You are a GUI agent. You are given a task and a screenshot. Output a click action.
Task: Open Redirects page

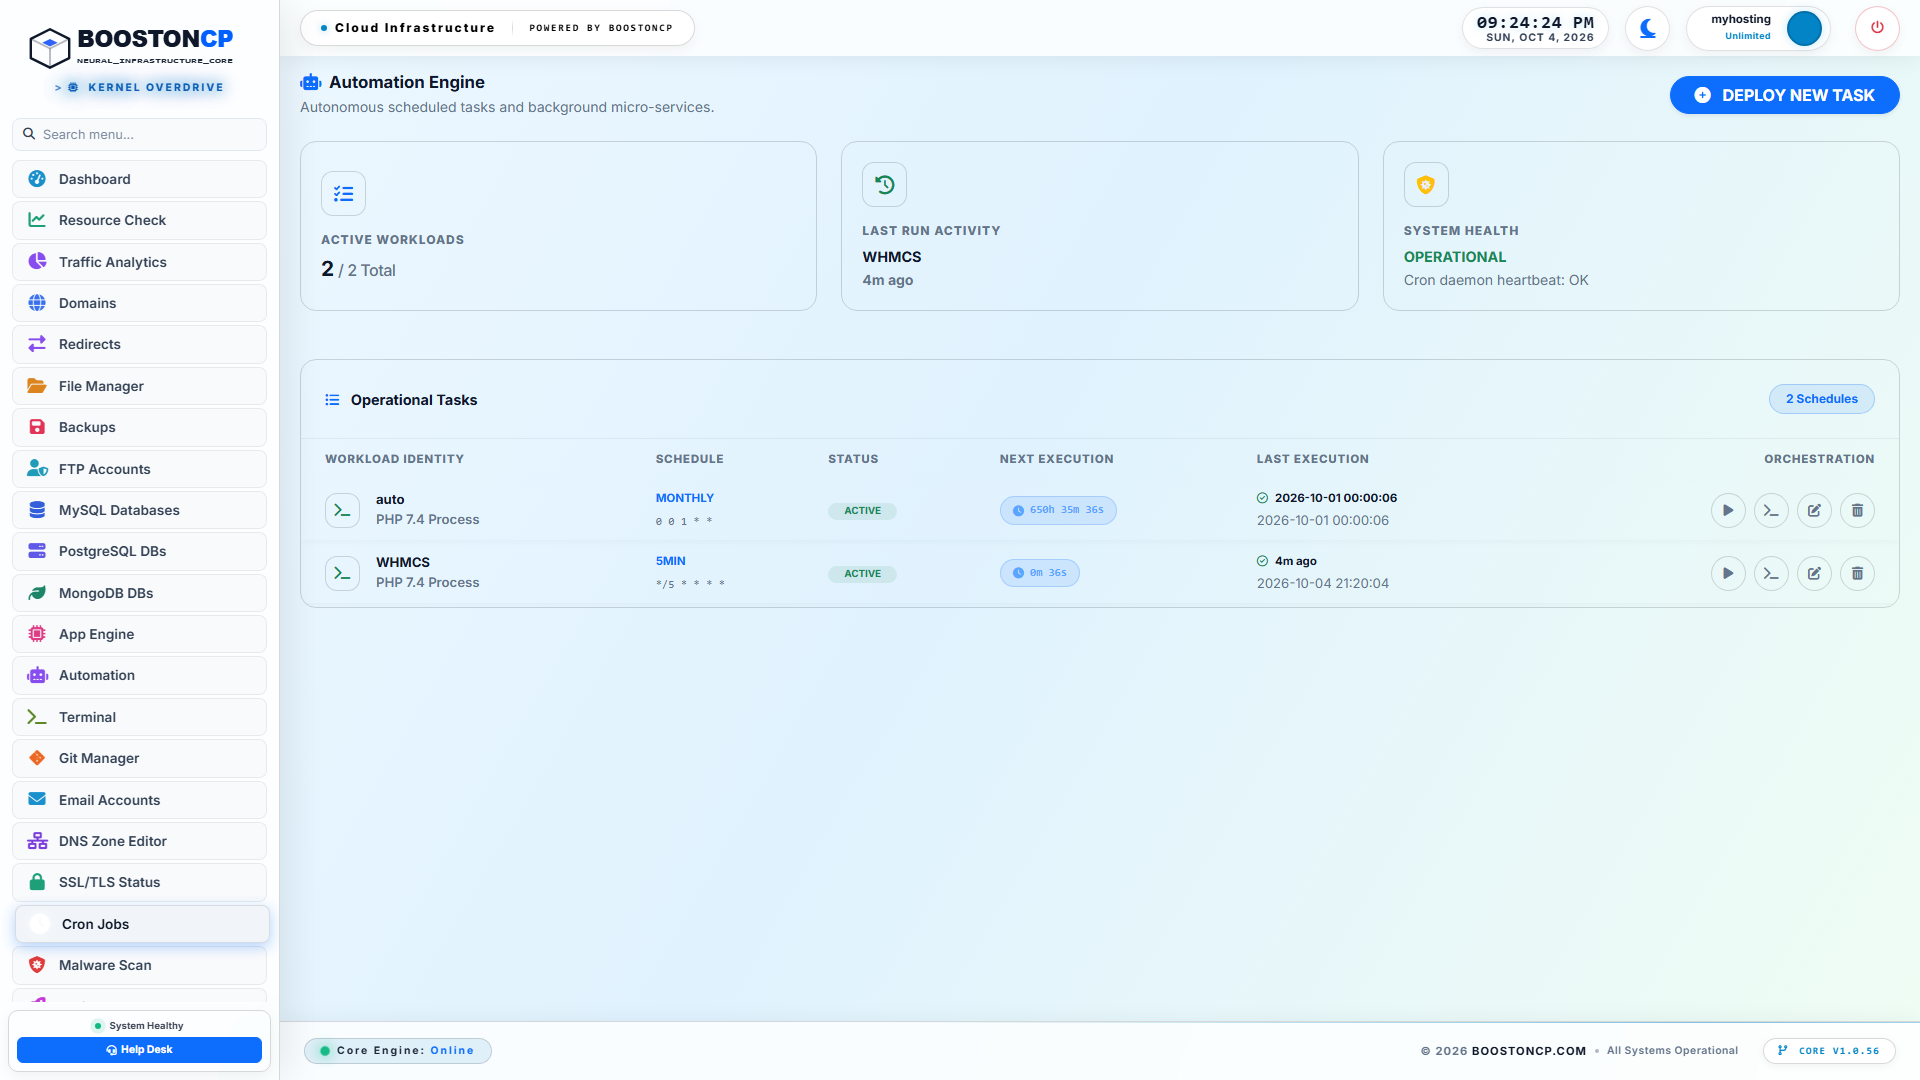click(x=139, y=344)
